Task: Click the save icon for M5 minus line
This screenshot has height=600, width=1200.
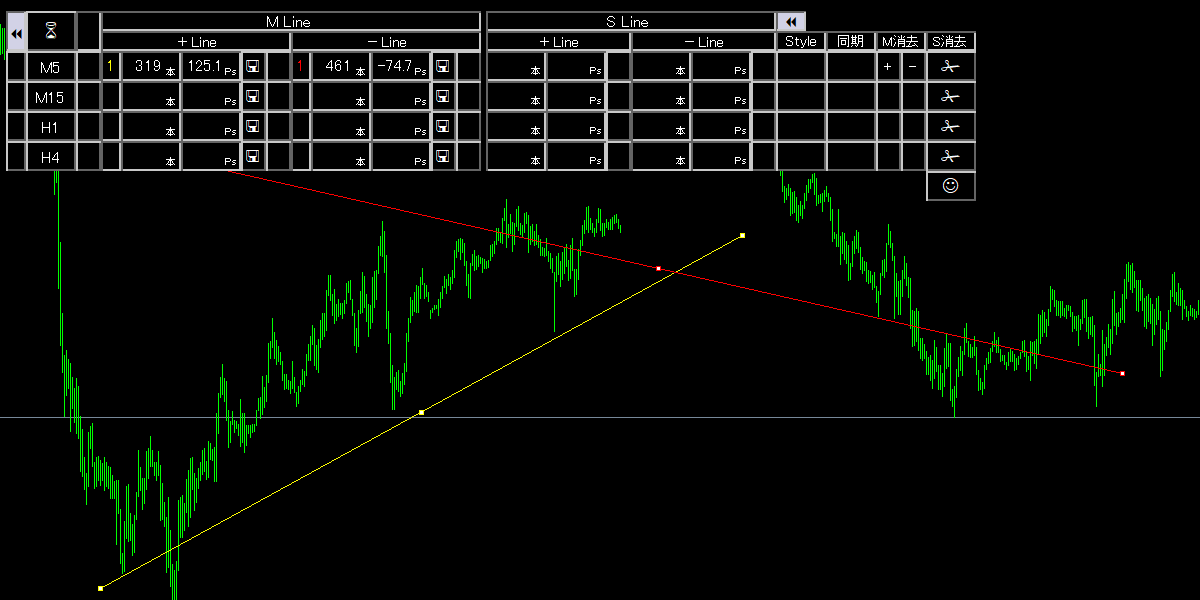Action: (442, 67)
